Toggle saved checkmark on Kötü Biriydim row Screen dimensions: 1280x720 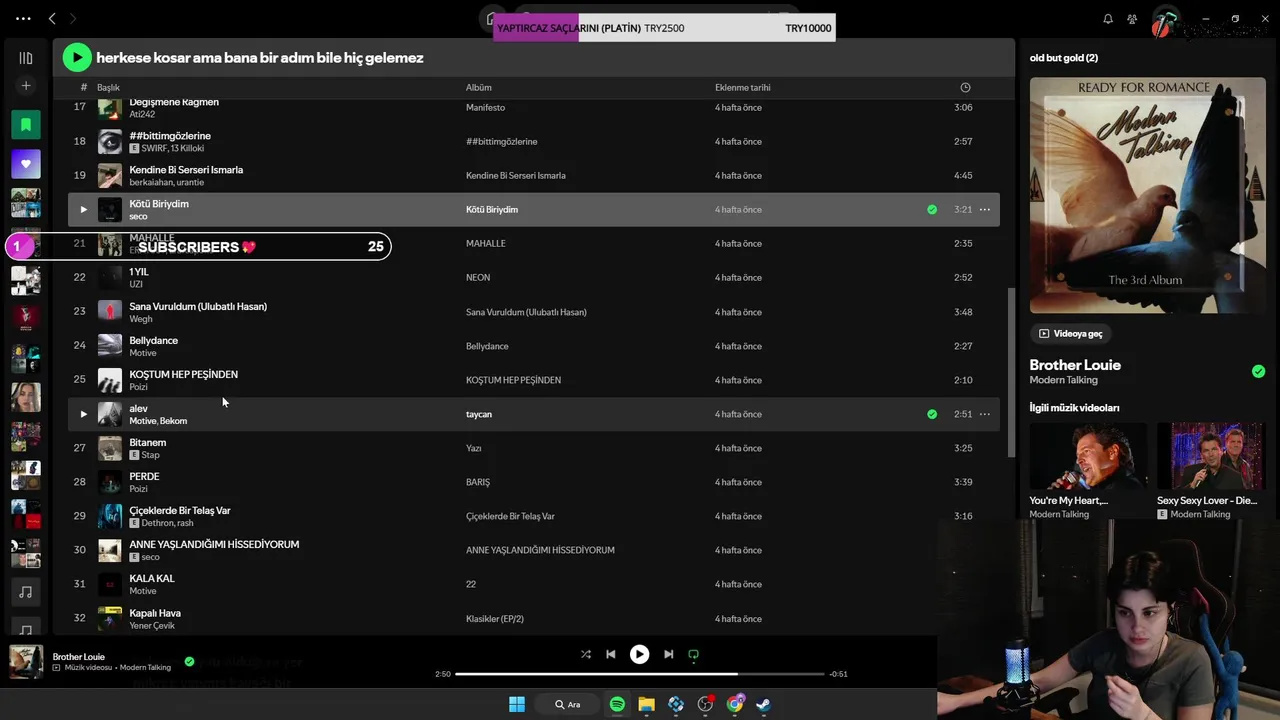932,210
